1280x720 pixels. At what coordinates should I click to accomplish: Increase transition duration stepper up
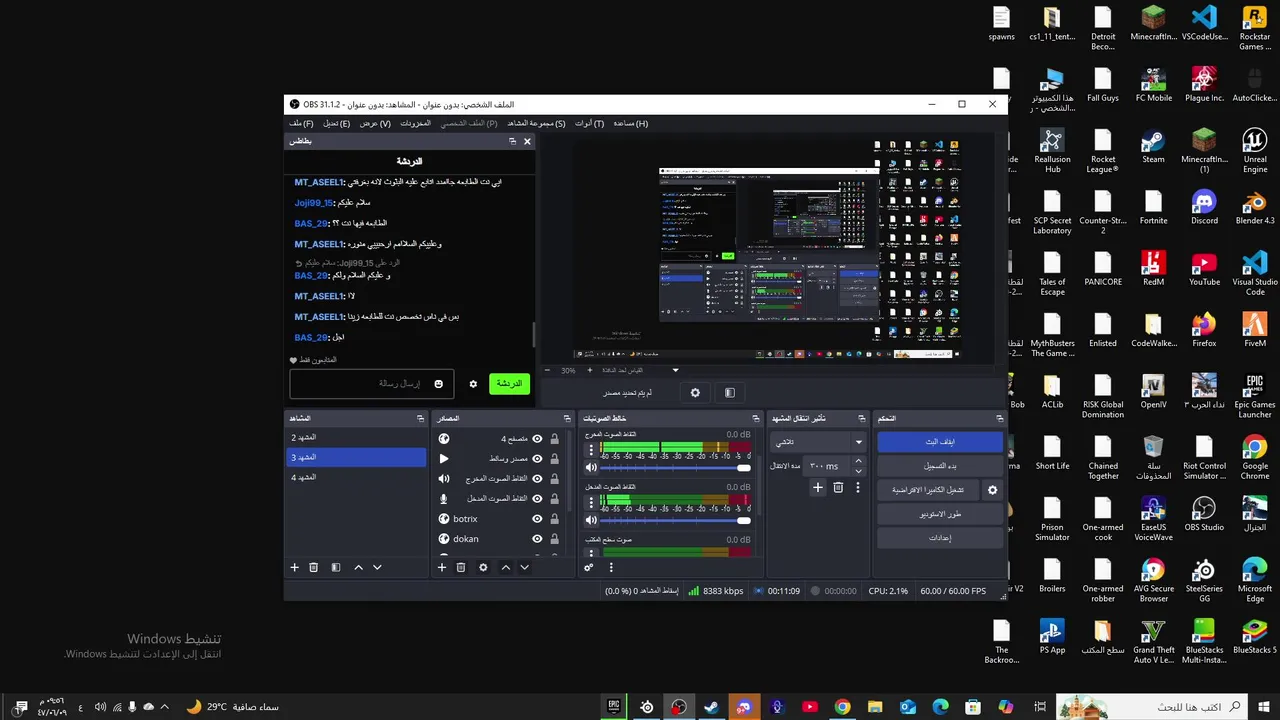pos(858,462)
